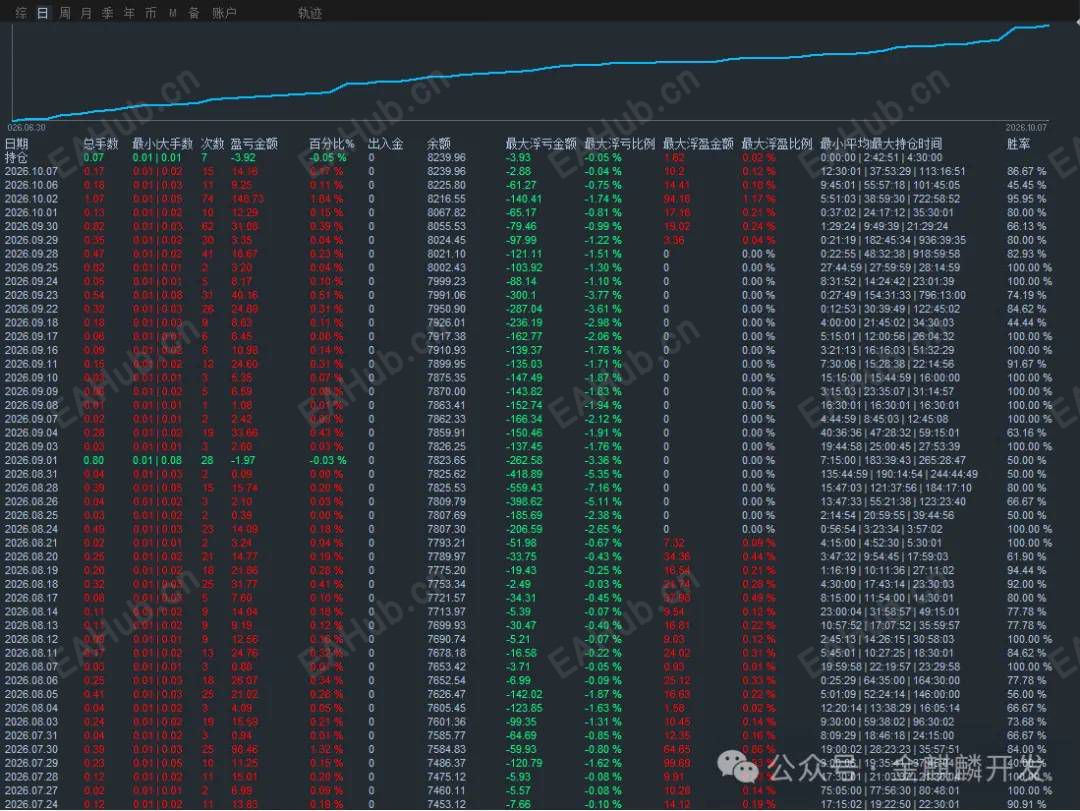Select the 2026.07.24 date row
Screen dimensions: 1080x811
point(32,804)
